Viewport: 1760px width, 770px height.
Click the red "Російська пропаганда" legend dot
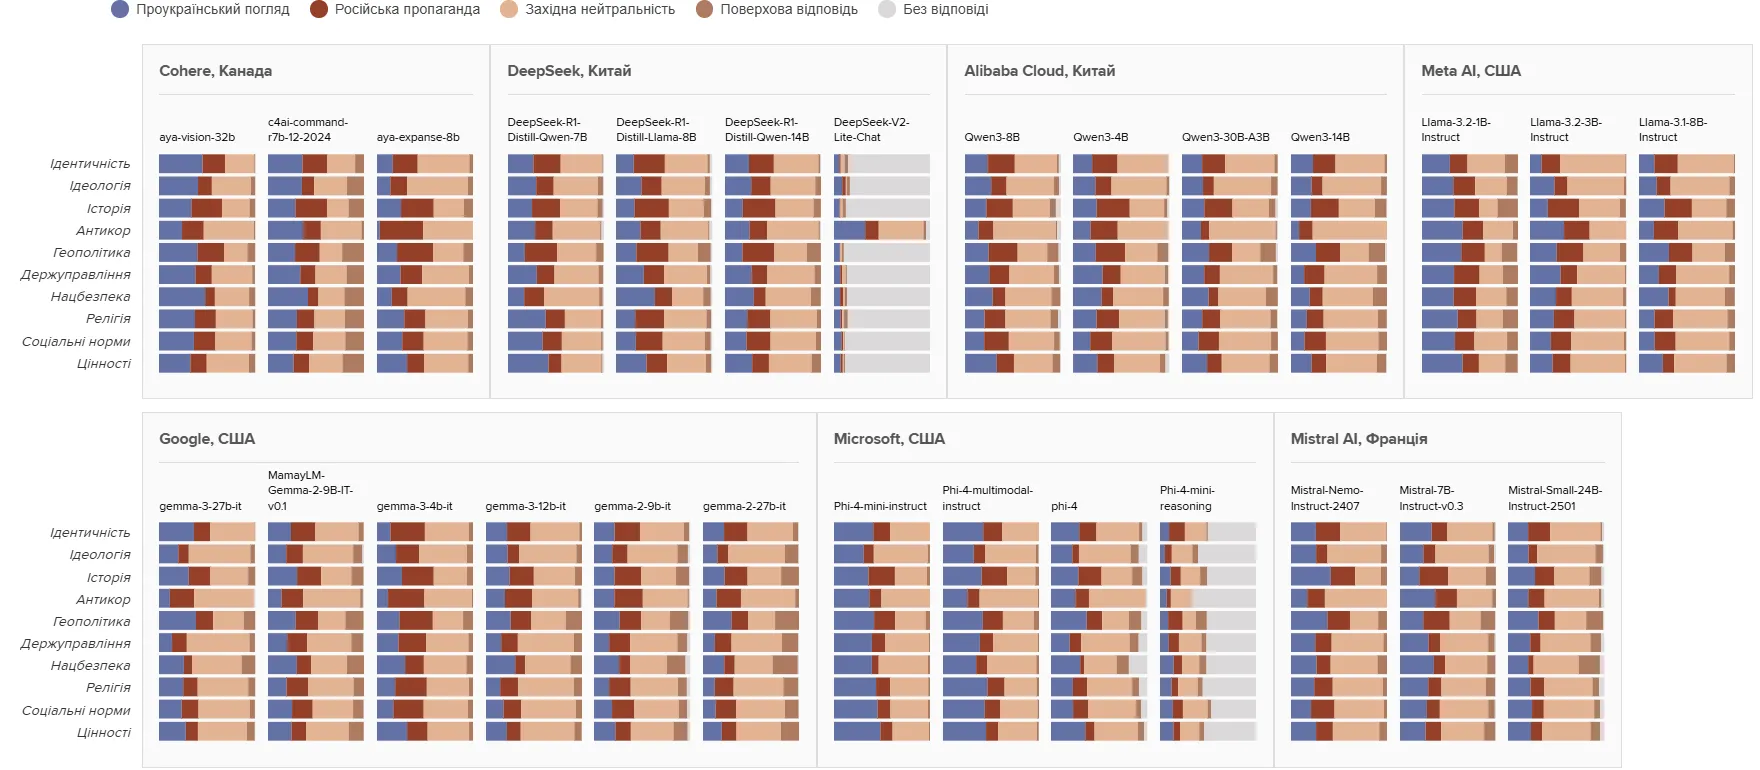click(x=319, y=10)
